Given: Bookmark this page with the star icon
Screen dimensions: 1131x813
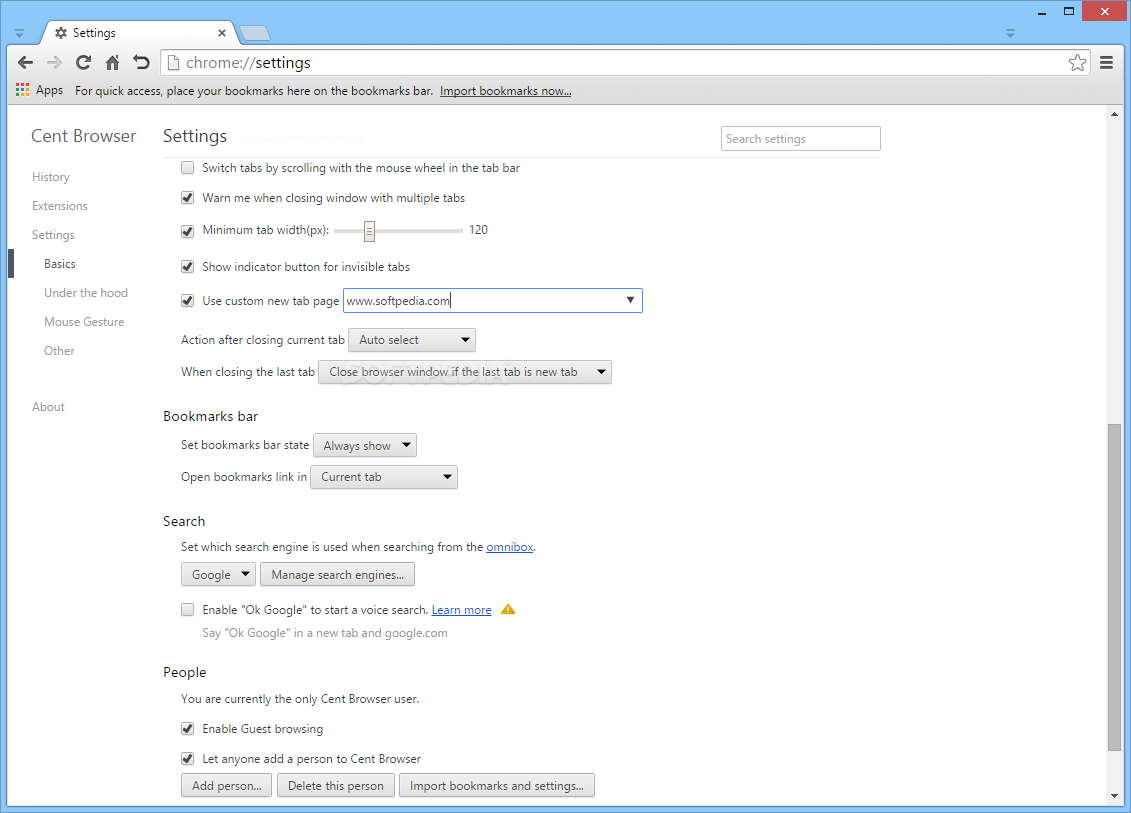Looking at the screenshot, I should point(1078,63).
